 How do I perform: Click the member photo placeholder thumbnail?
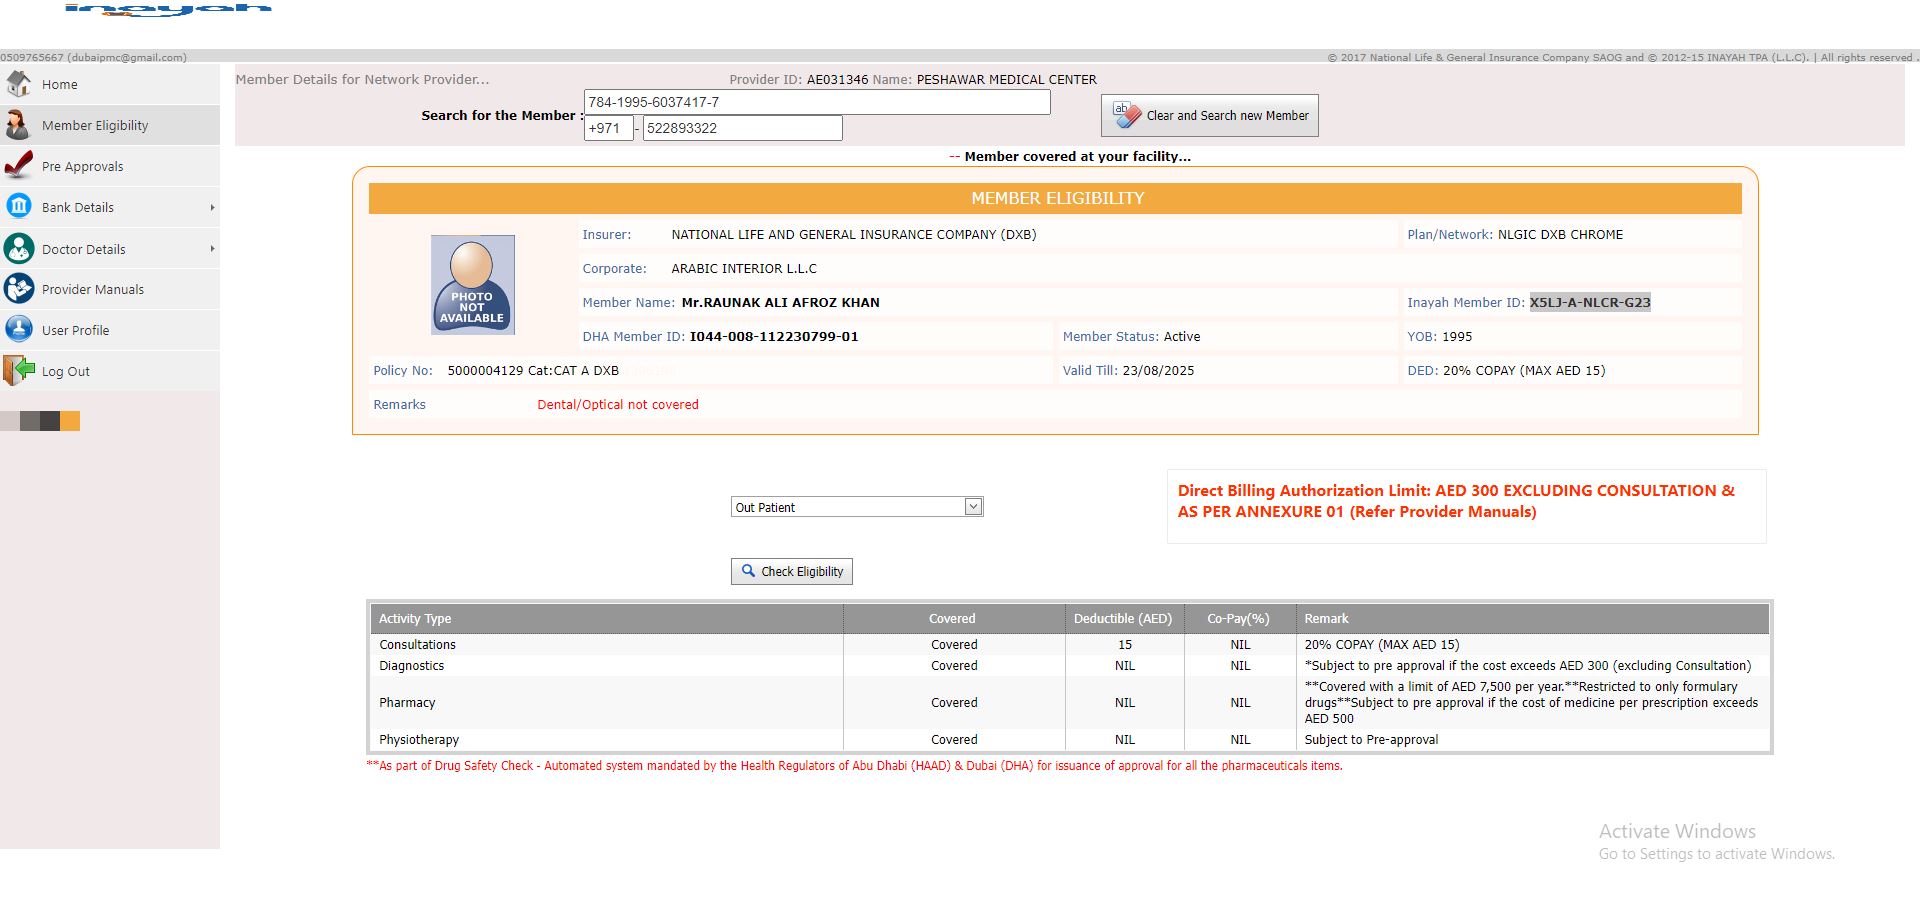pos(472,285)
